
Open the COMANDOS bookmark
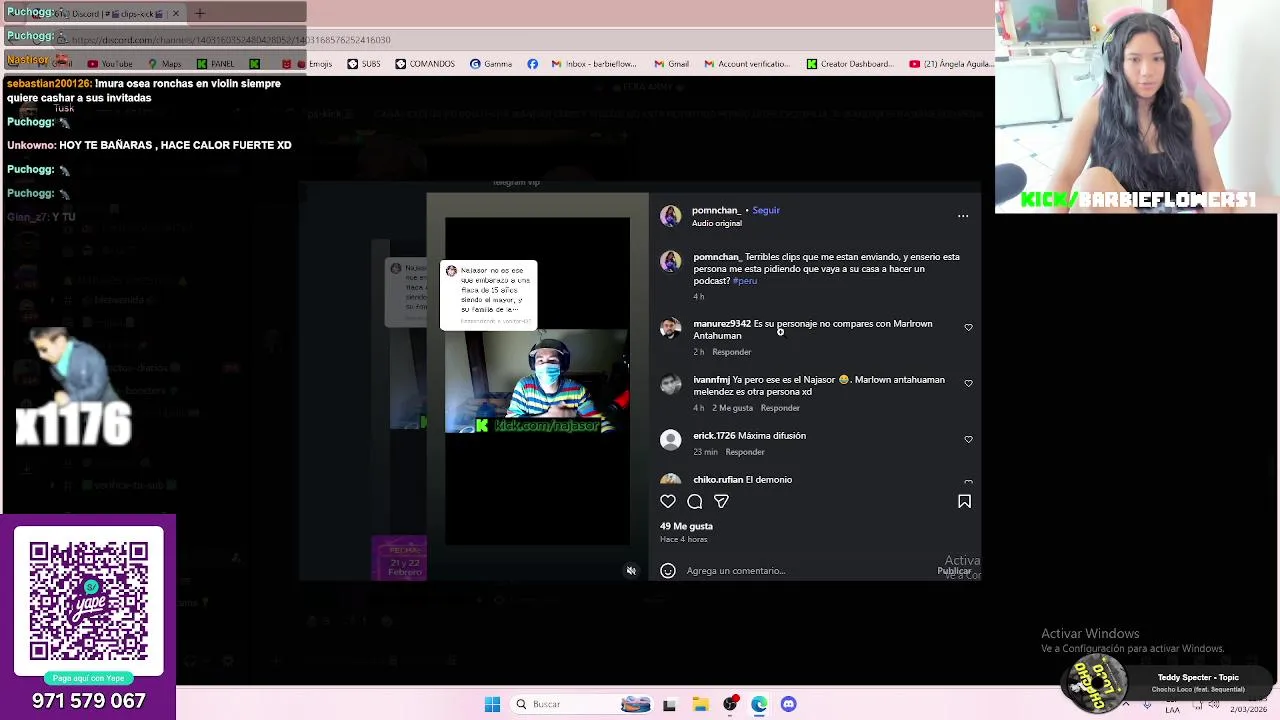[424, 64]
